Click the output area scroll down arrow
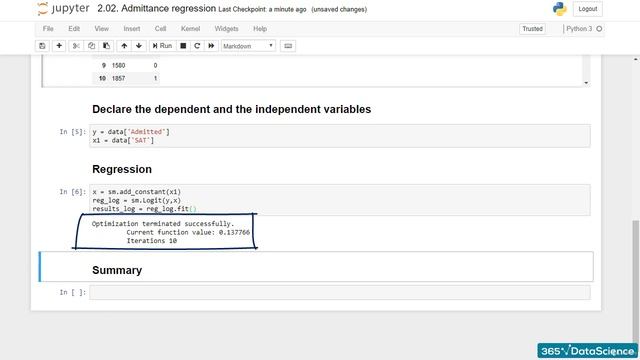This screenshot has width=640, height=360. [x=586, y=83]
